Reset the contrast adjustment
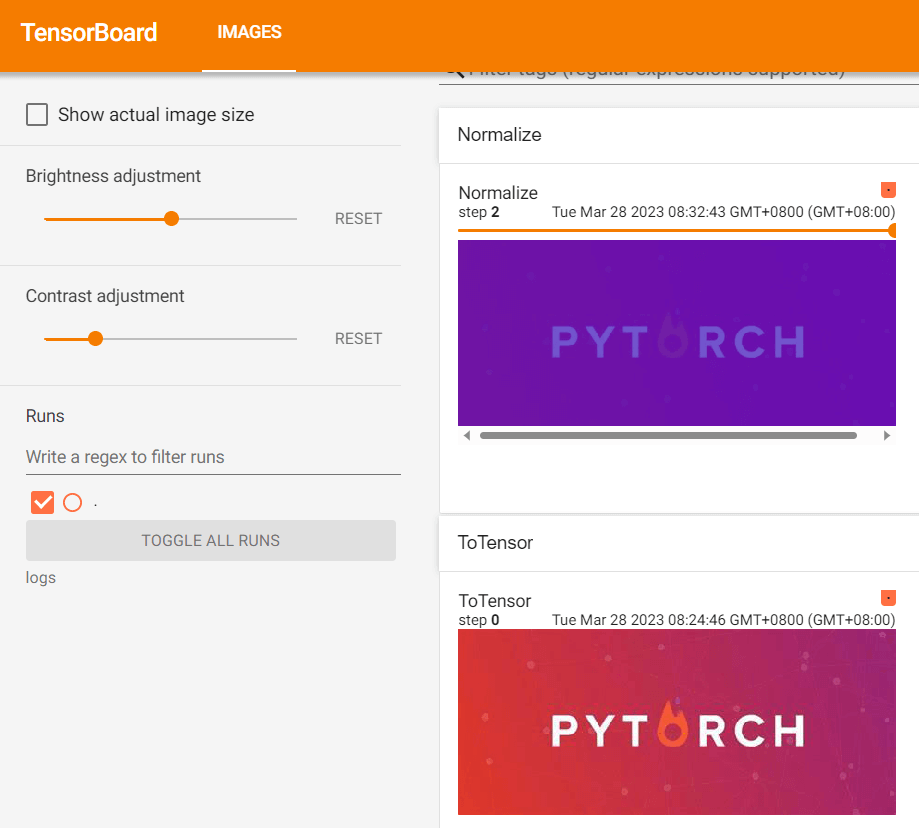The height and width of the screenshot is (828, 919). (x=358, y=339)
